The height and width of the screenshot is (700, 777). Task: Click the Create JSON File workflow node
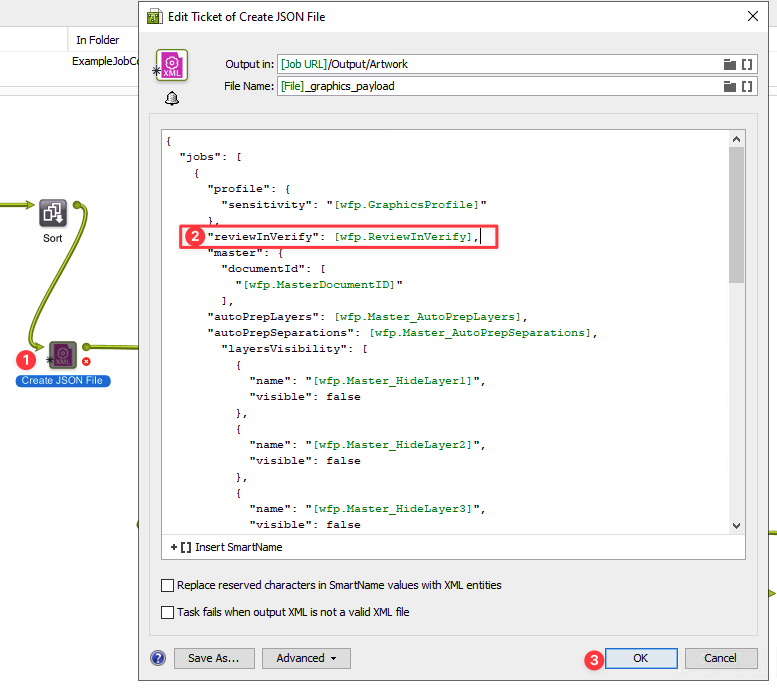pos(64,356)
